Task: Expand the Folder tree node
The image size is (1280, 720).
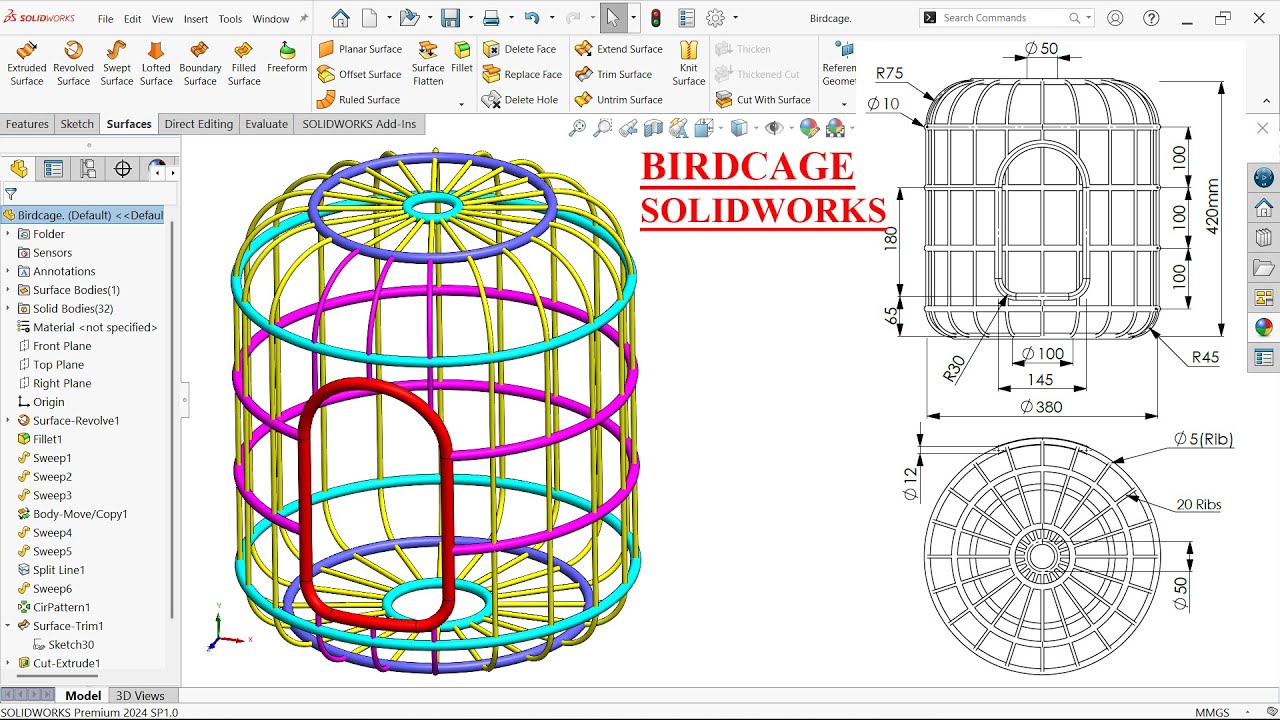Action: point(8,234)
